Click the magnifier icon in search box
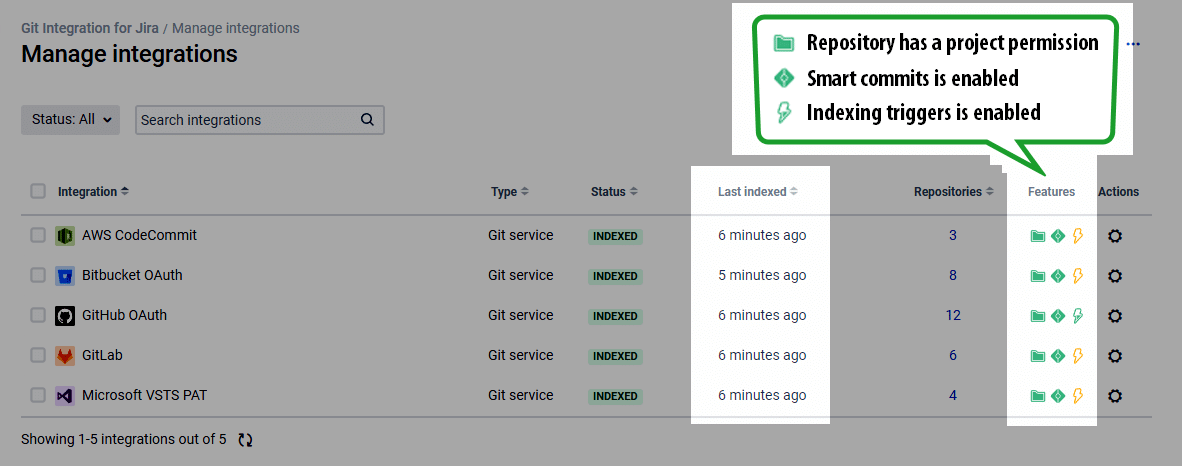 click(367, 119)
